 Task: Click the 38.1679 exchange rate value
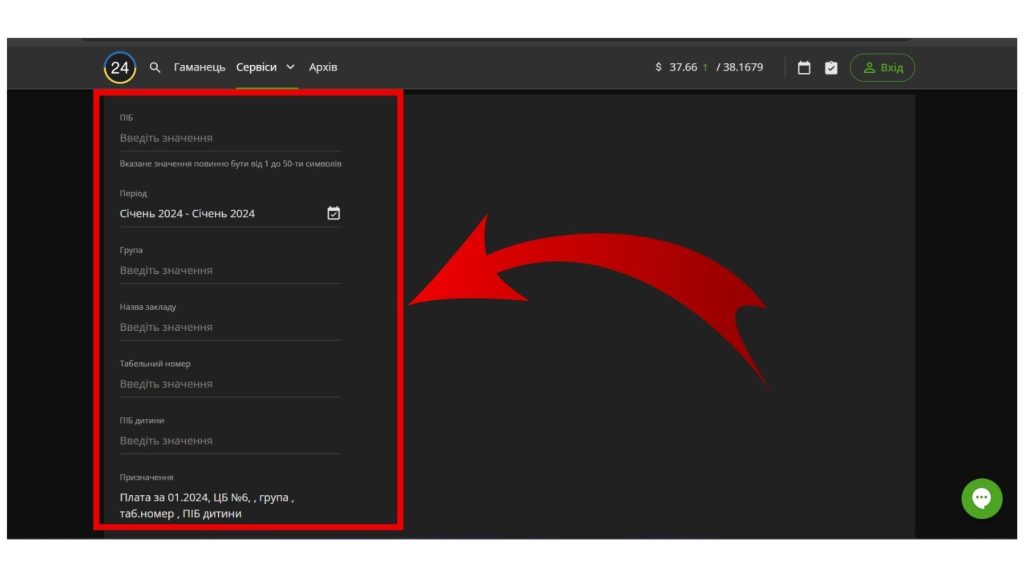click(x=742, y=67)
